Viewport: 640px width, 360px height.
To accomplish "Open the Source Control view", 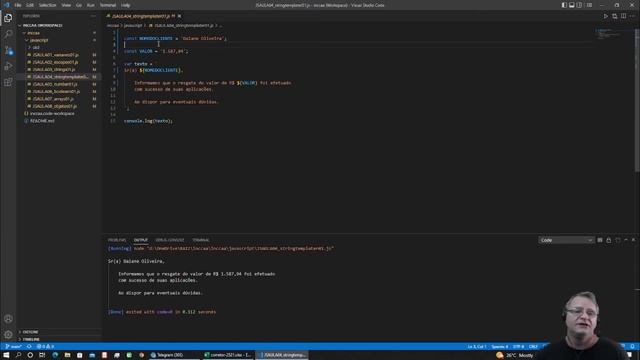I will click(8, 50).
